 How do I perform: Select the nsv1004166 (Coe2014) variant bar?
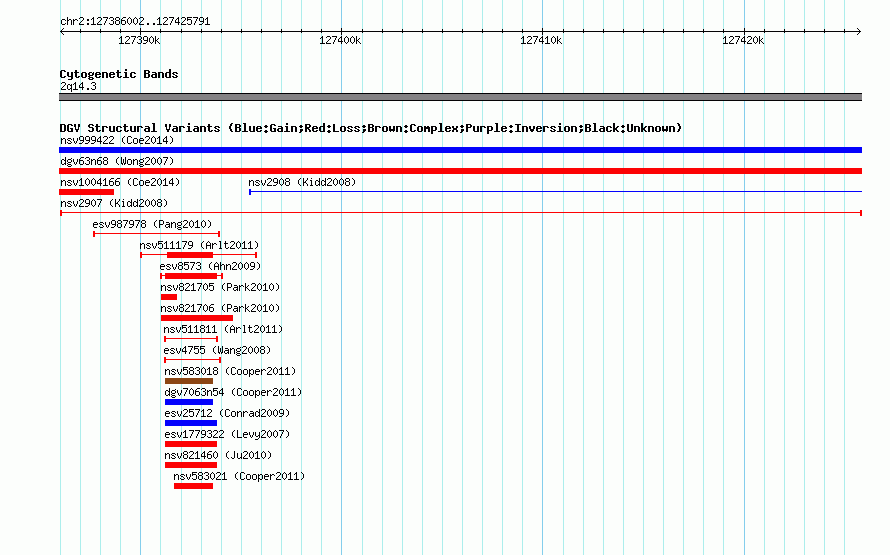click(86, 192)
